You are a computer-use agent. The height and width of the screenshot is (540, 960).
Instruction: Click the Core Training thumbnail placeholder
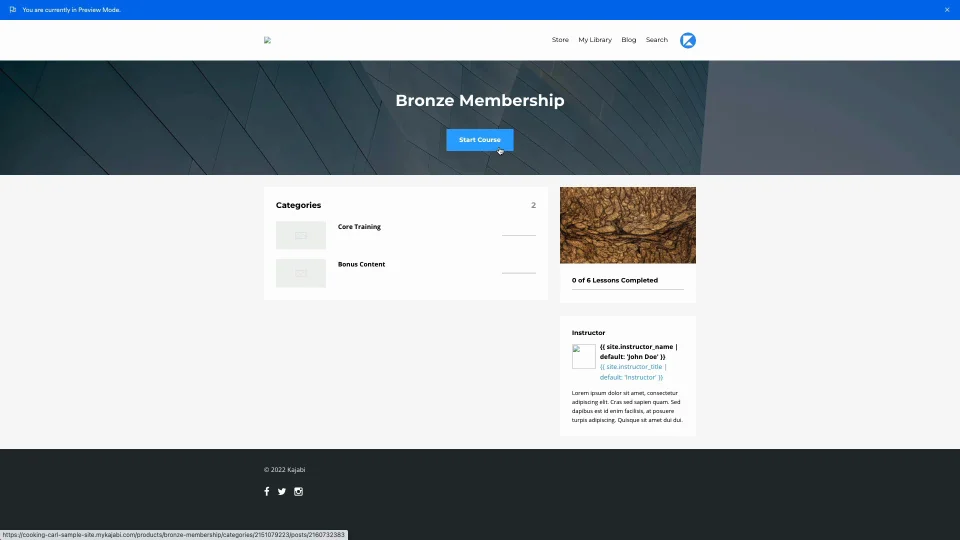[x=301, y=235]
